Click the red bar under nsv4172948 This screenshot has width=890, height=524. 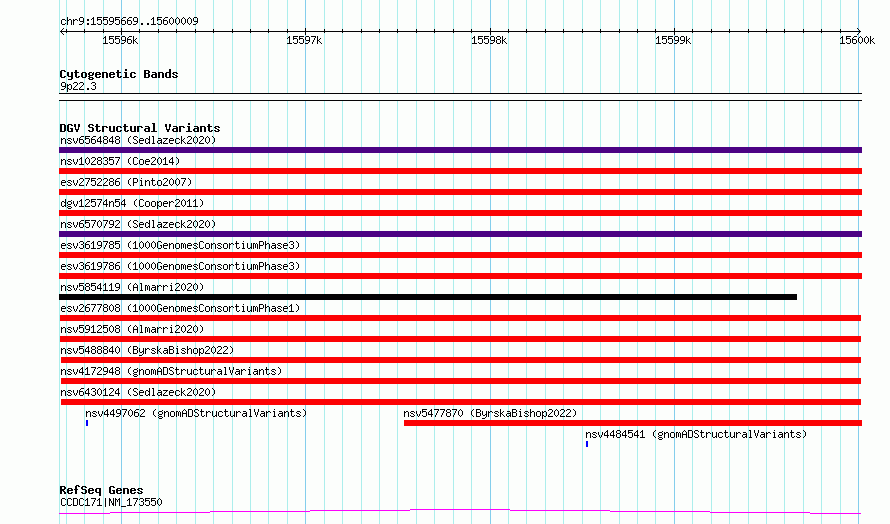point(461,381)
